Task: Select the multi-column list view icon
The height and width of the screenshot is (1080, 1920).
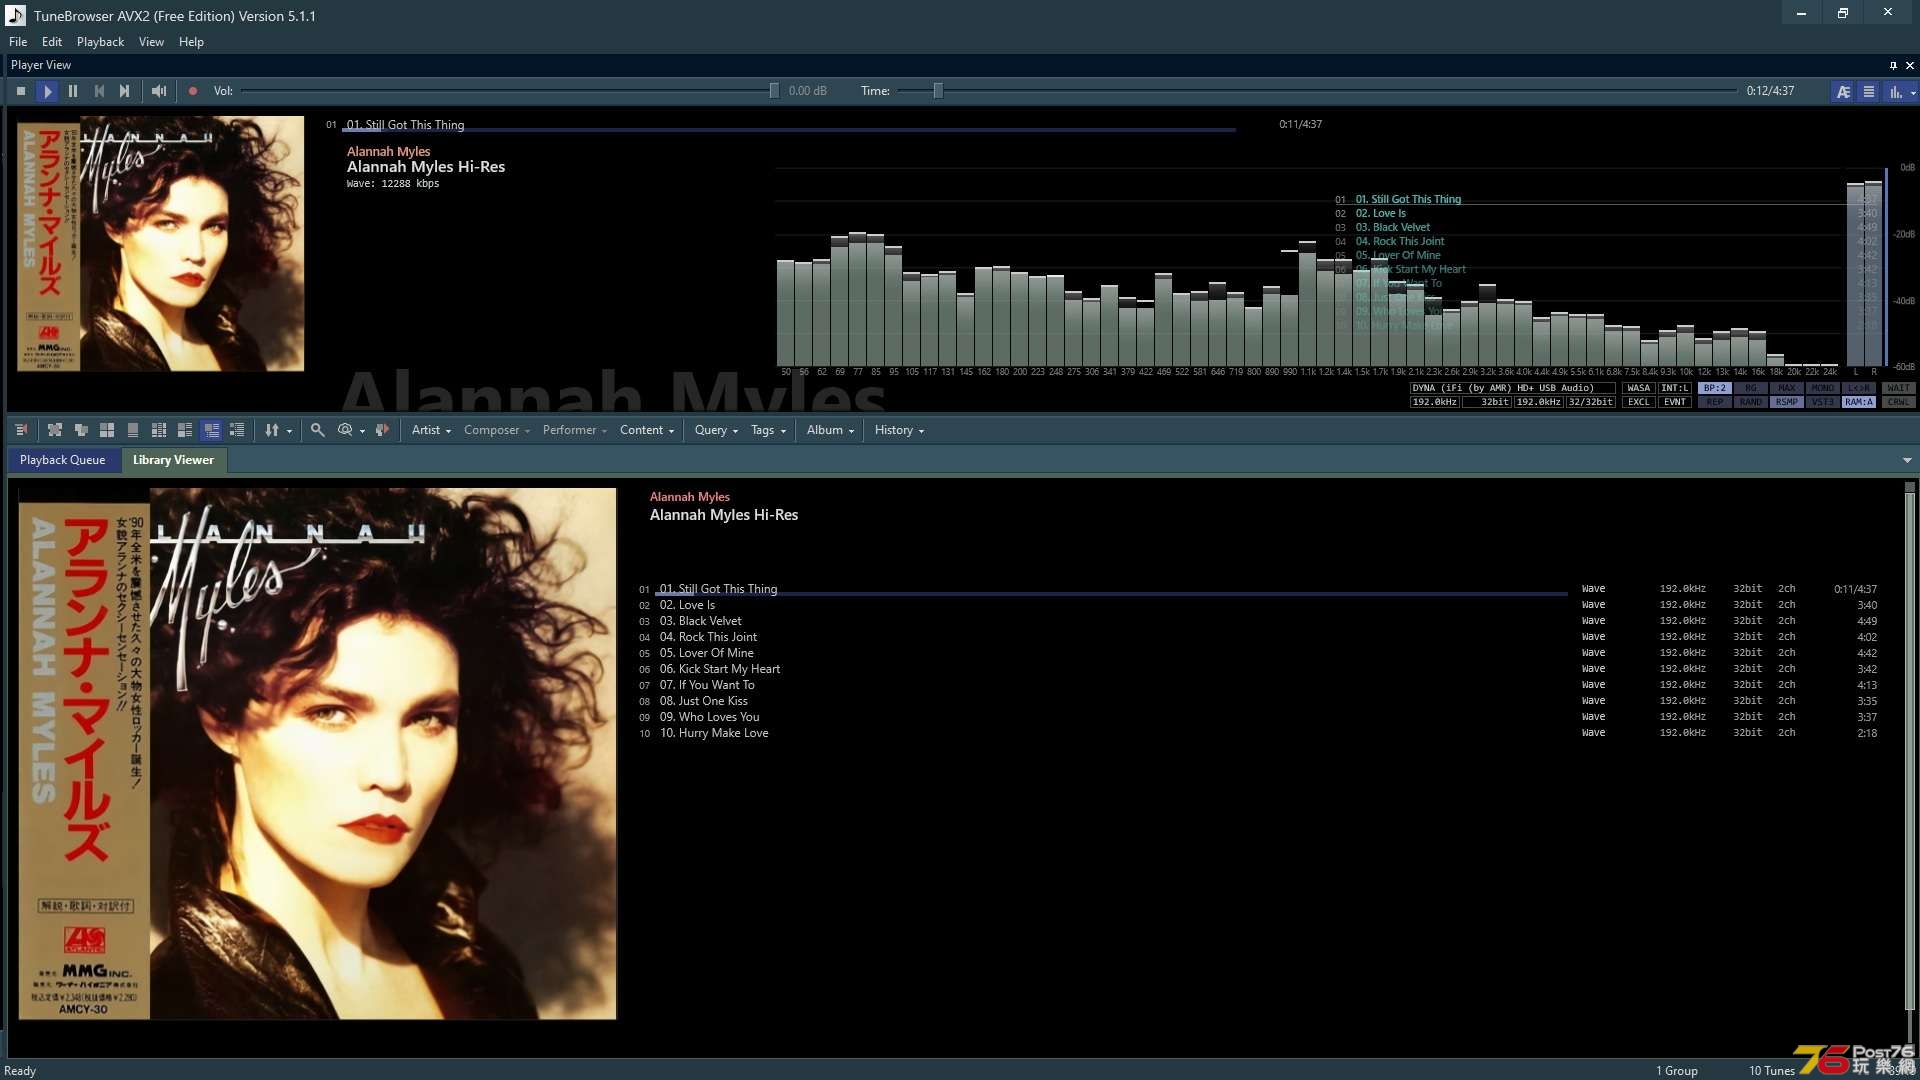Action: (x=159, y=430)
